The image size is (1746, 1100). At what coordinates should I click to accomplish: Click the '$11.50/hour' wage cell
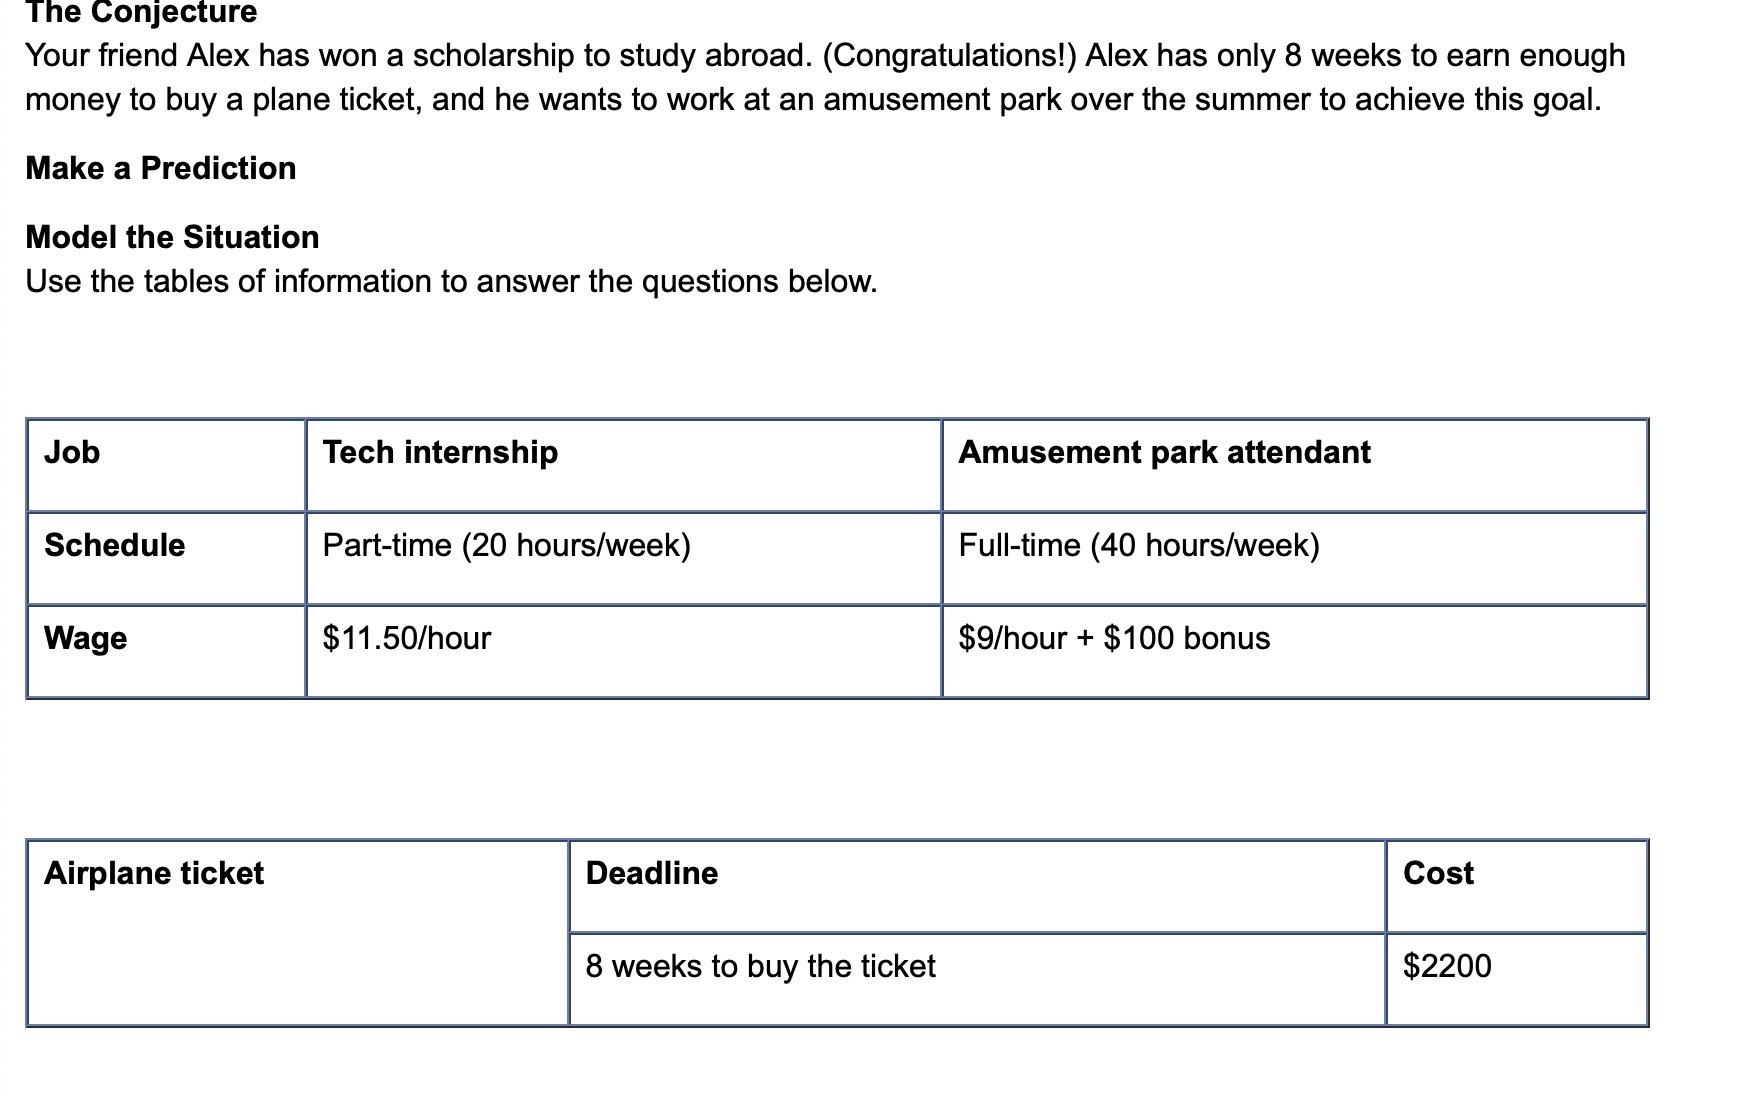pyautogui.click(x=623, y=651)
